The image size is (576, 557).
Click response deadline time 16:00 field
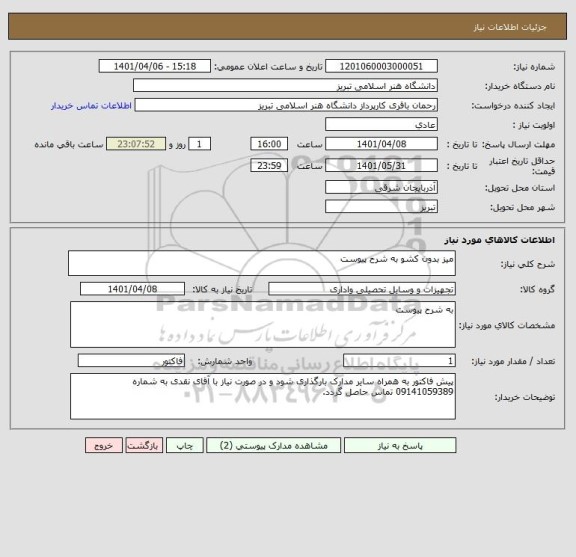pos(269,144)
